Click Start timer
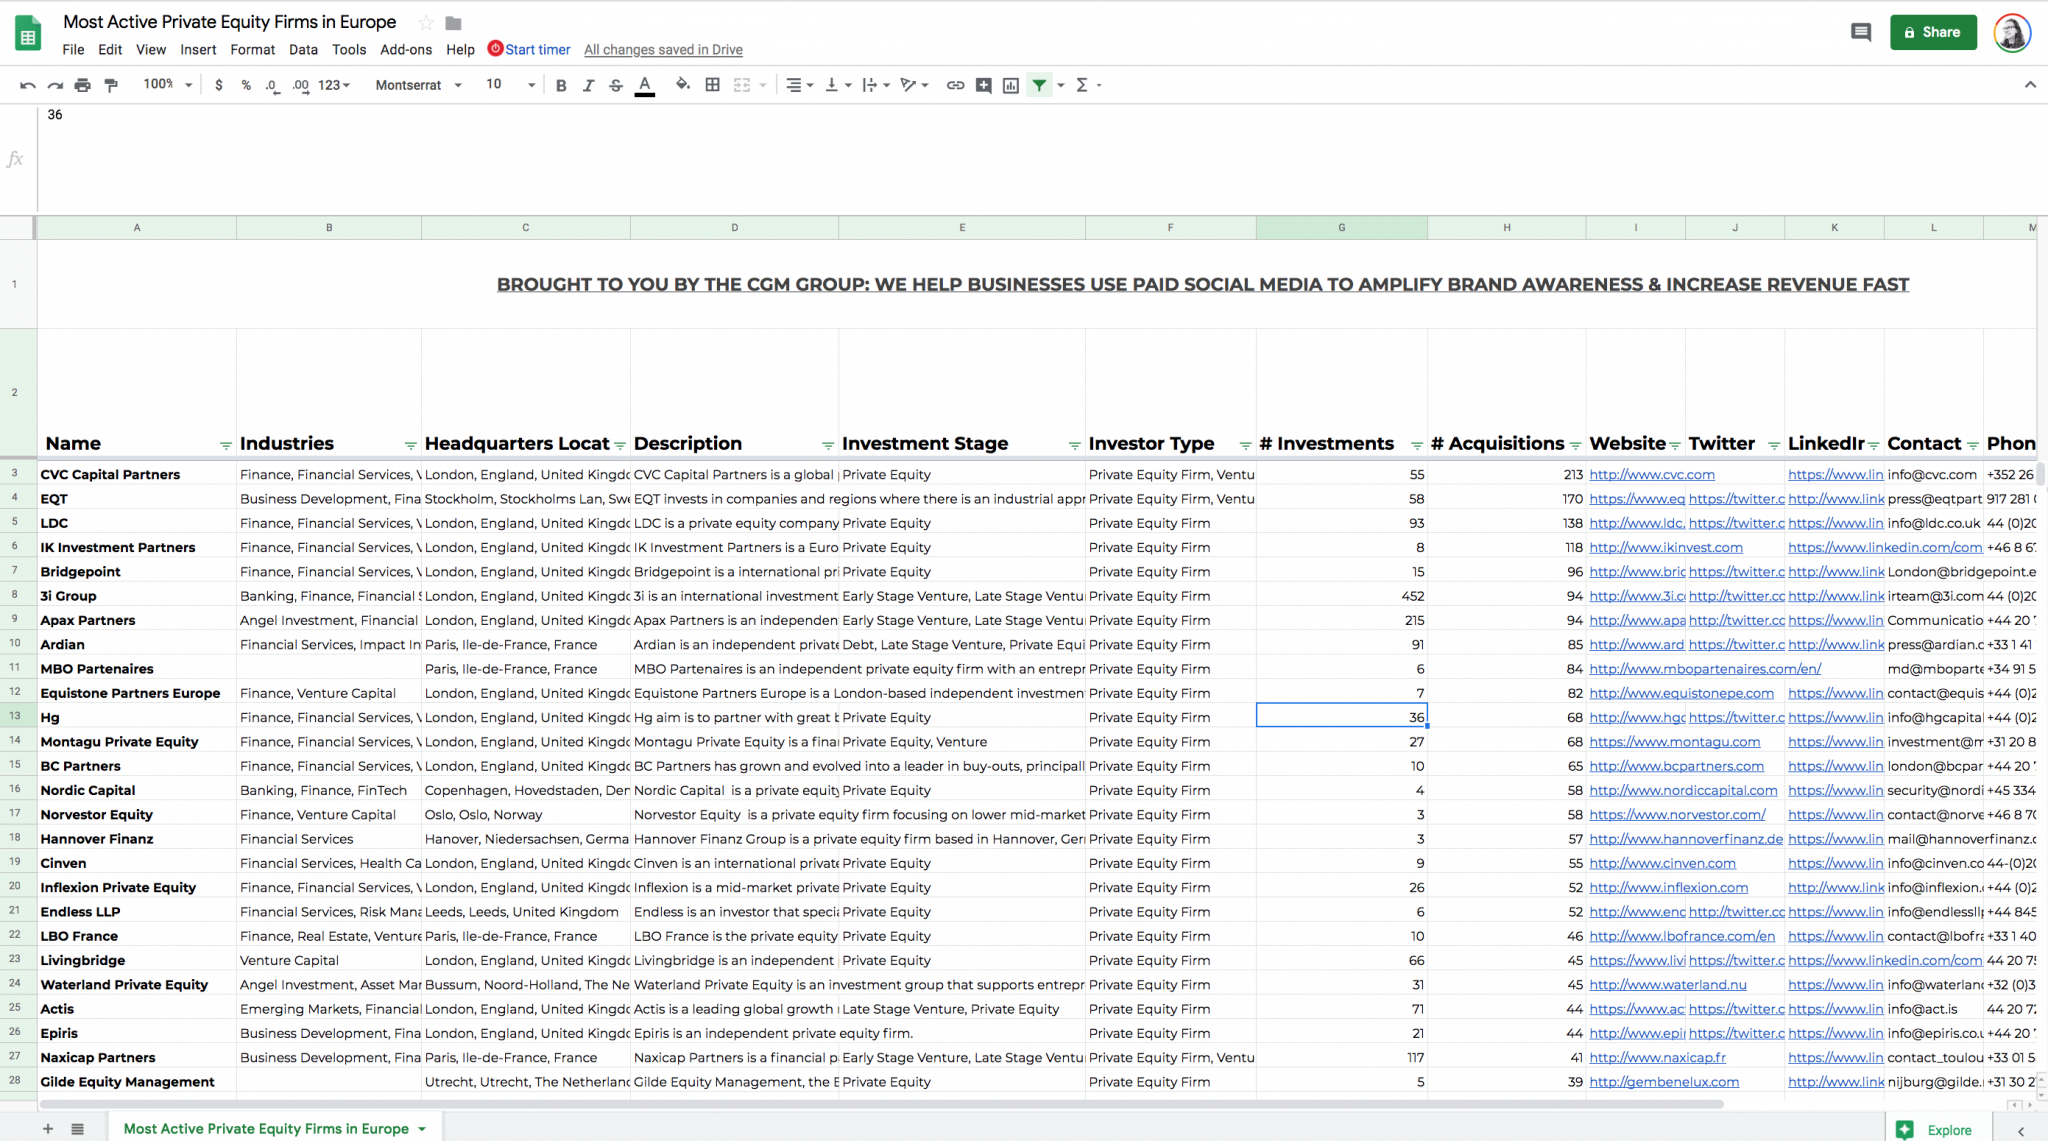Image resolution: width=2048 pixels, height=1141 pixels. (529, 49)
